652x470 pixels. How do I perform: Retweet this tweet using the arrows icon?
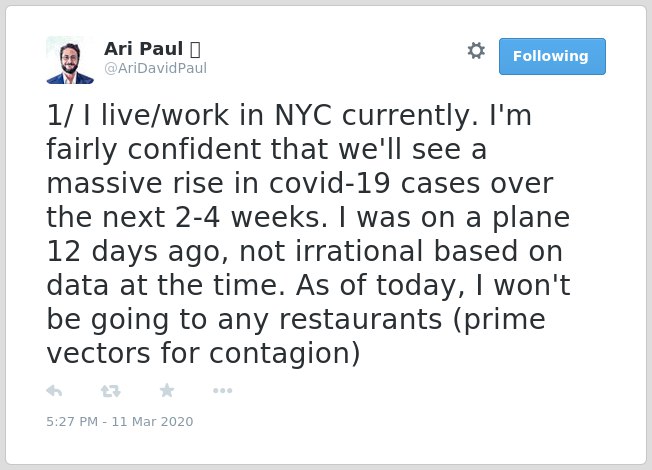click(x=111, y=391)
